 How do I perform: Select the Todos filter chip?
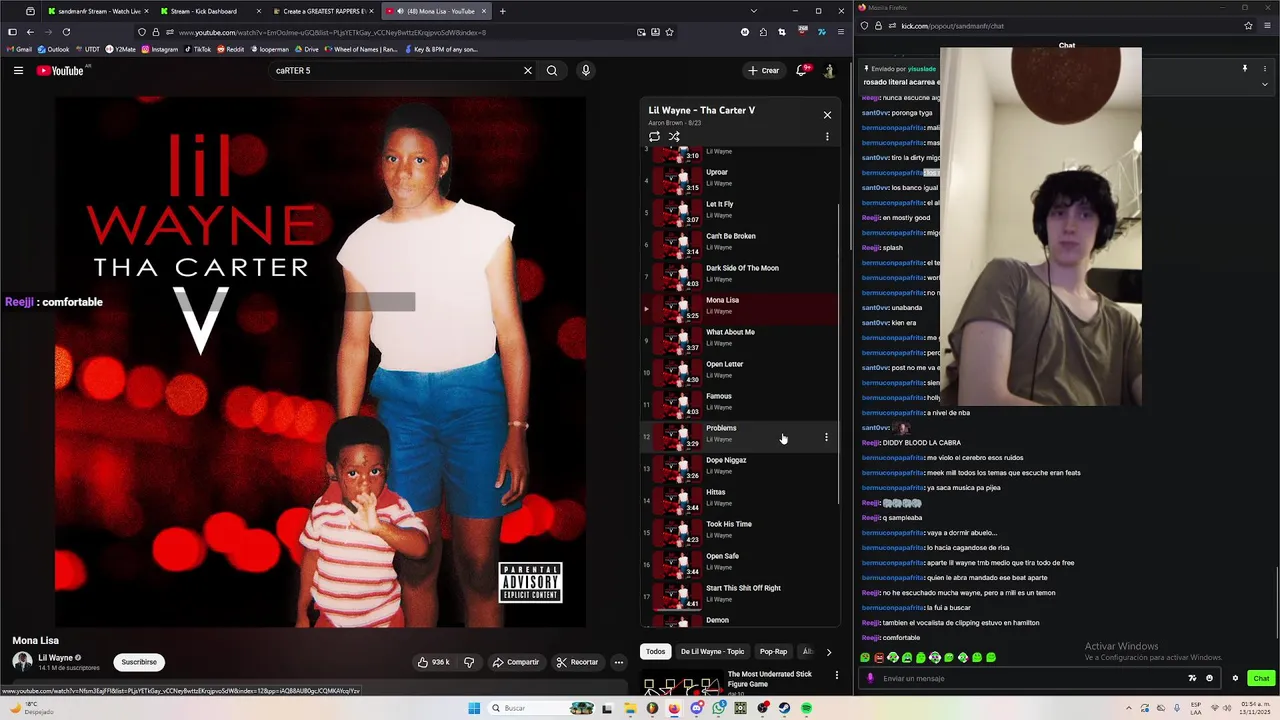655,651
